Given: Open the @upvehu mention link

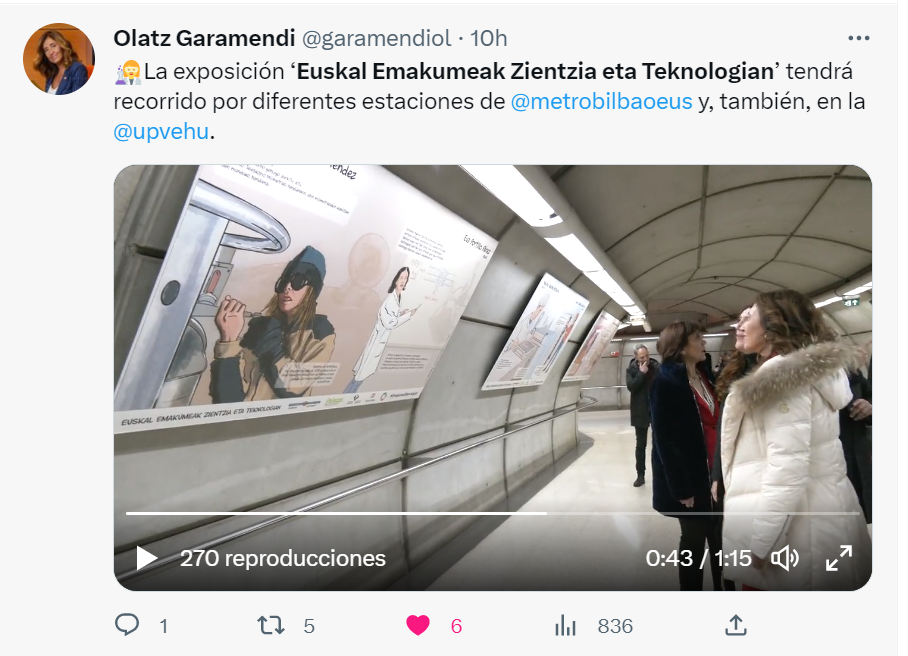Looking at the screenshot, I should coord(161,131).
